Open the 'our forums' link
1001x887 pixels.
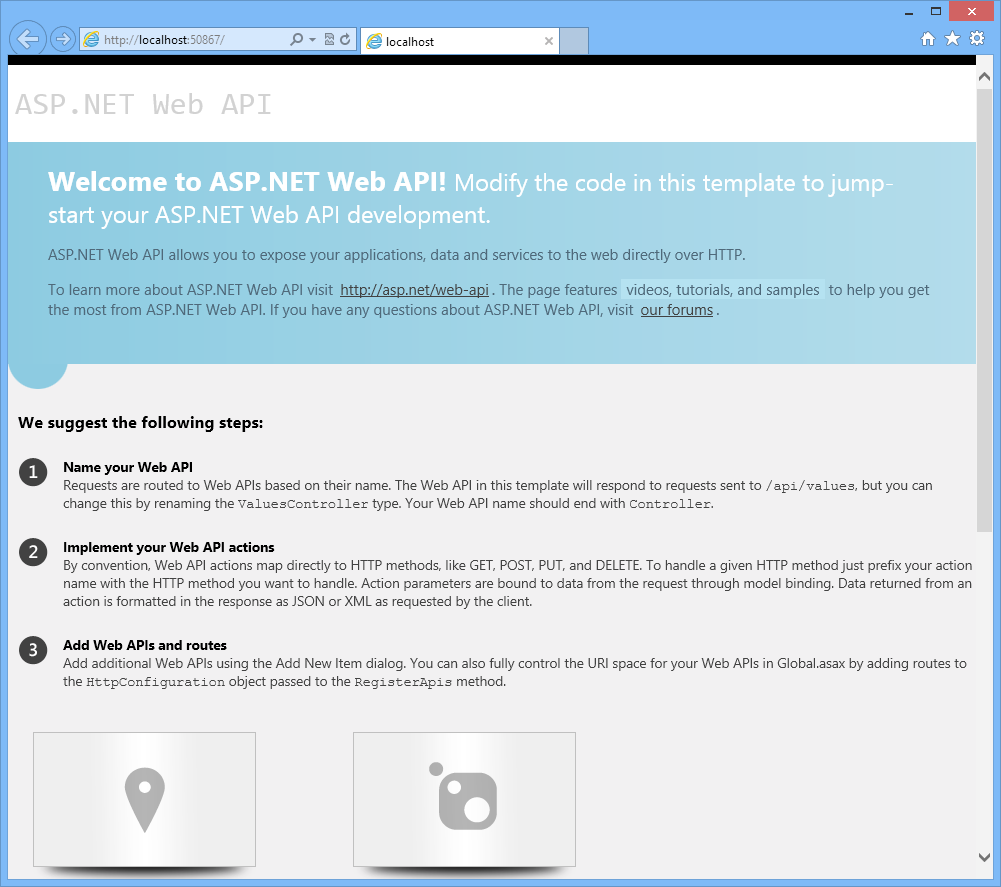click(x=676, y=310)
